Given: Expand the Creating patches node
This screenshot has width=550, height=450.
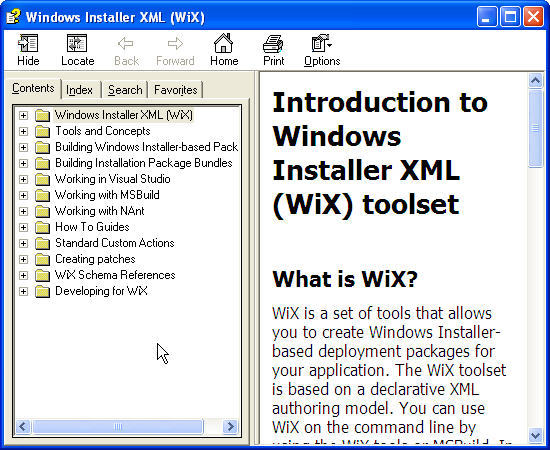Looking at the screenshot, I should click(23, 260).
